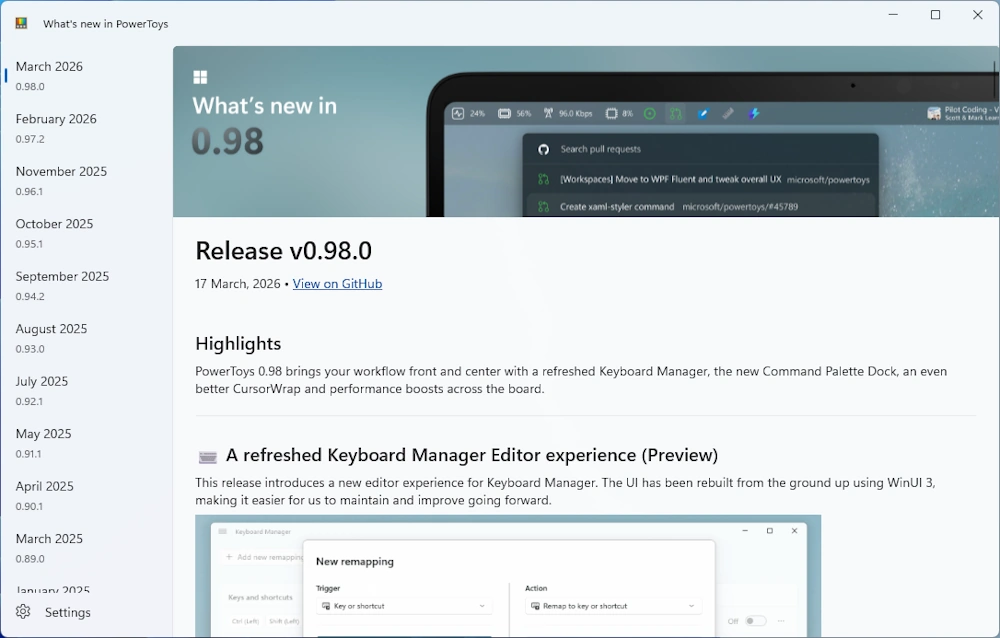
Task: Click the keyboard icon beside Keyboard Manager heading
Action: tap(207, 457)
